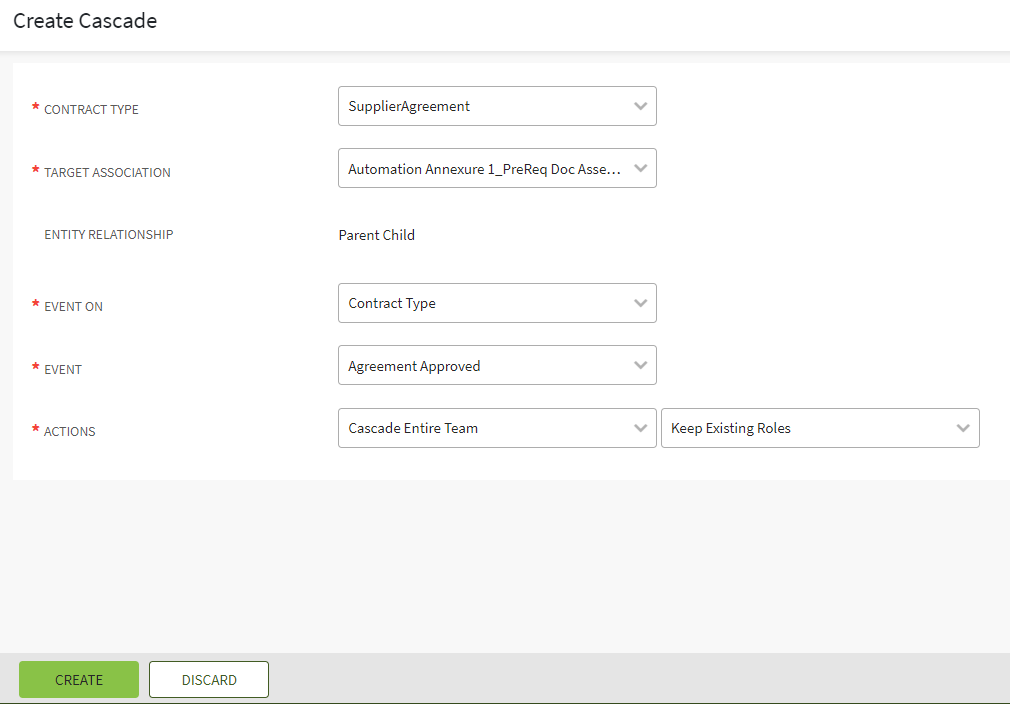Click the Contract Type field label
Viewport: 1010px width, 704px height.
click(x=91, y=110)
